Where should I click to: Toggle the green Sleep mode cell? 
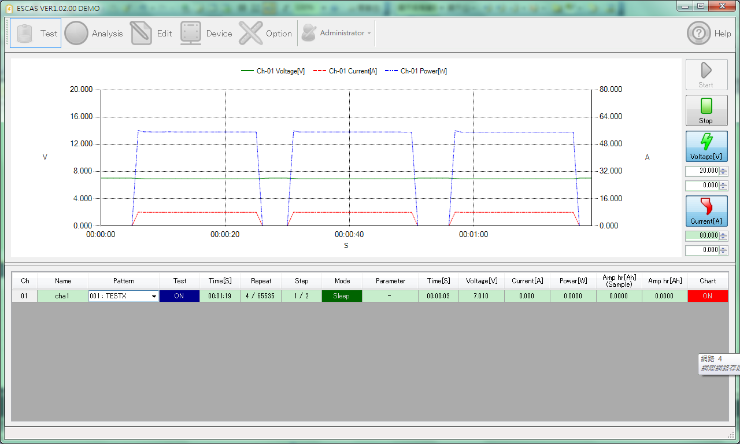tap(341, 296)
